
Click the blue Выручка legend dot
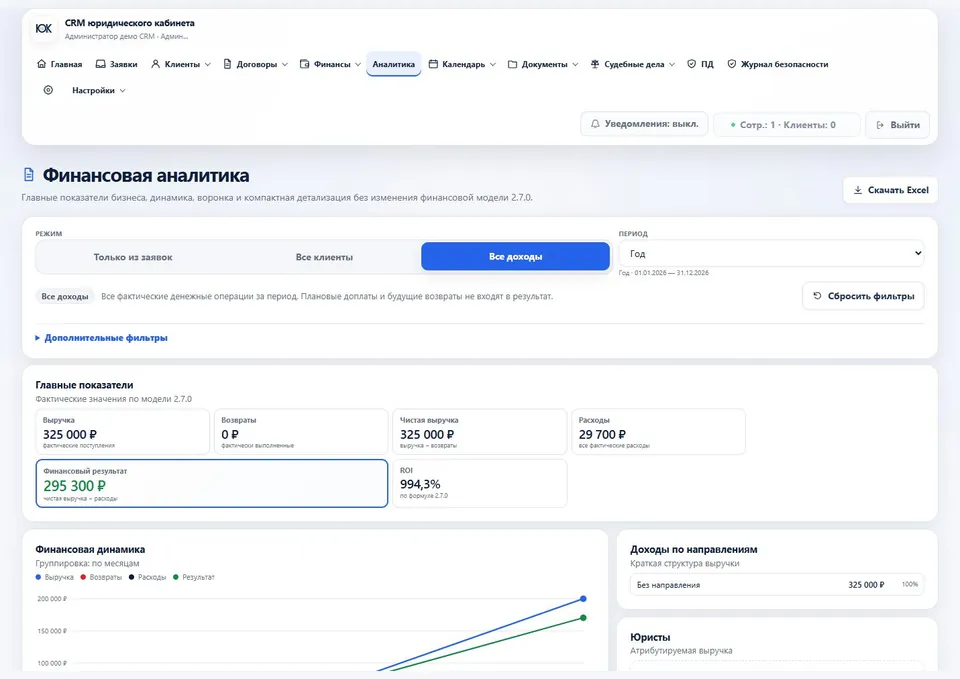[39, 577]
